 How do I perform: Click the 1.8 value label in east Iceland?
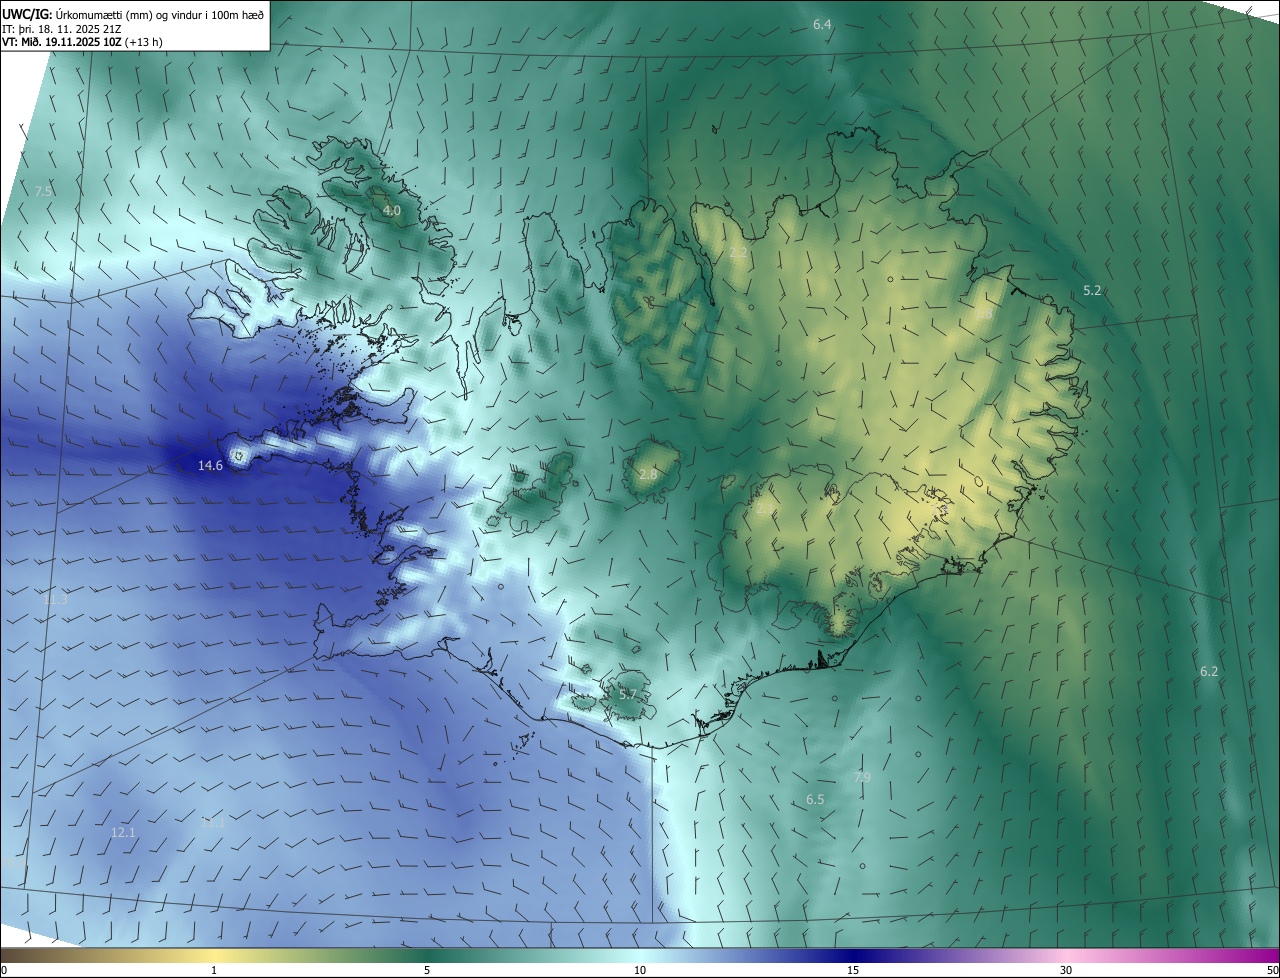click(x=984, y=314)
